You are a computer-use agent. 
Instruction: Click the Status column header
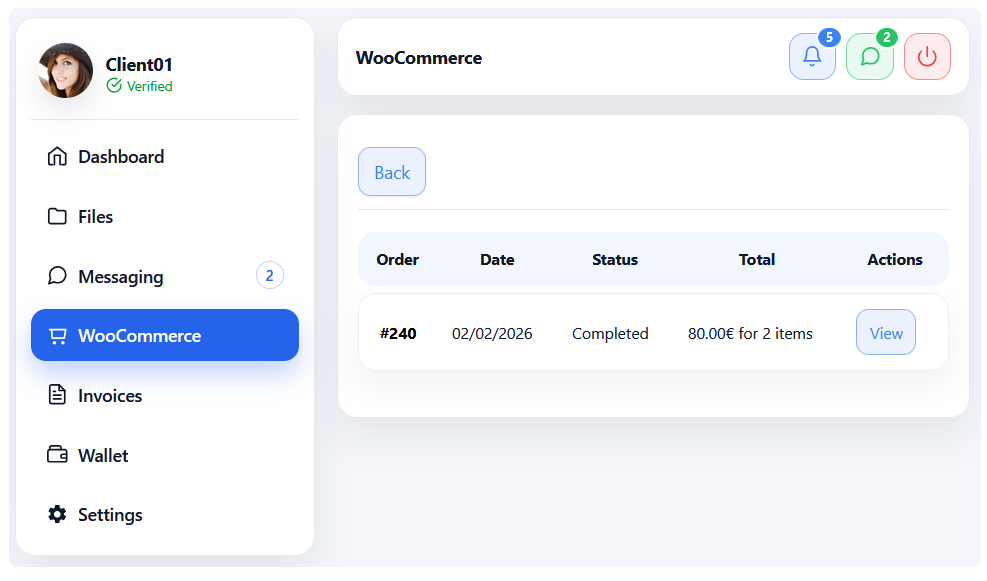pyautogui.click(x=614, y=260)
